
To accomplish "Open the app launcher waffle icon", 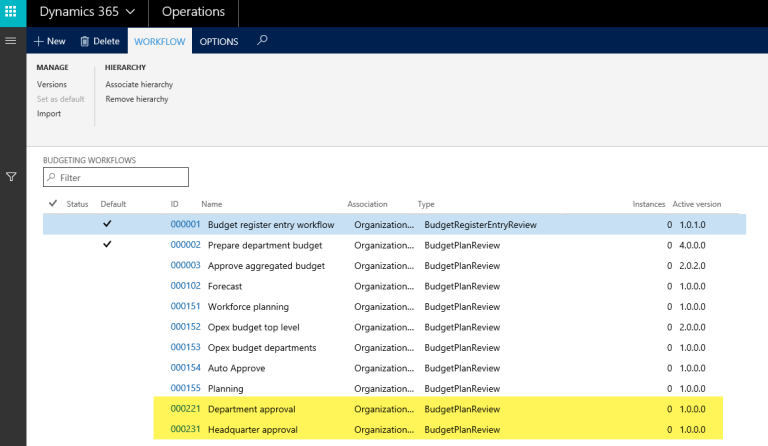I will tap(12, 12).
